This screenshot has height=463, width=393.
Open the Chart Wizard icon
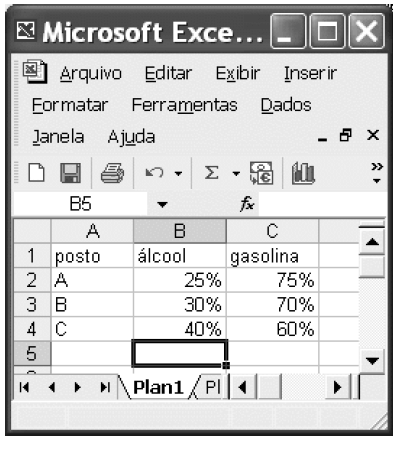pos(303,173)
